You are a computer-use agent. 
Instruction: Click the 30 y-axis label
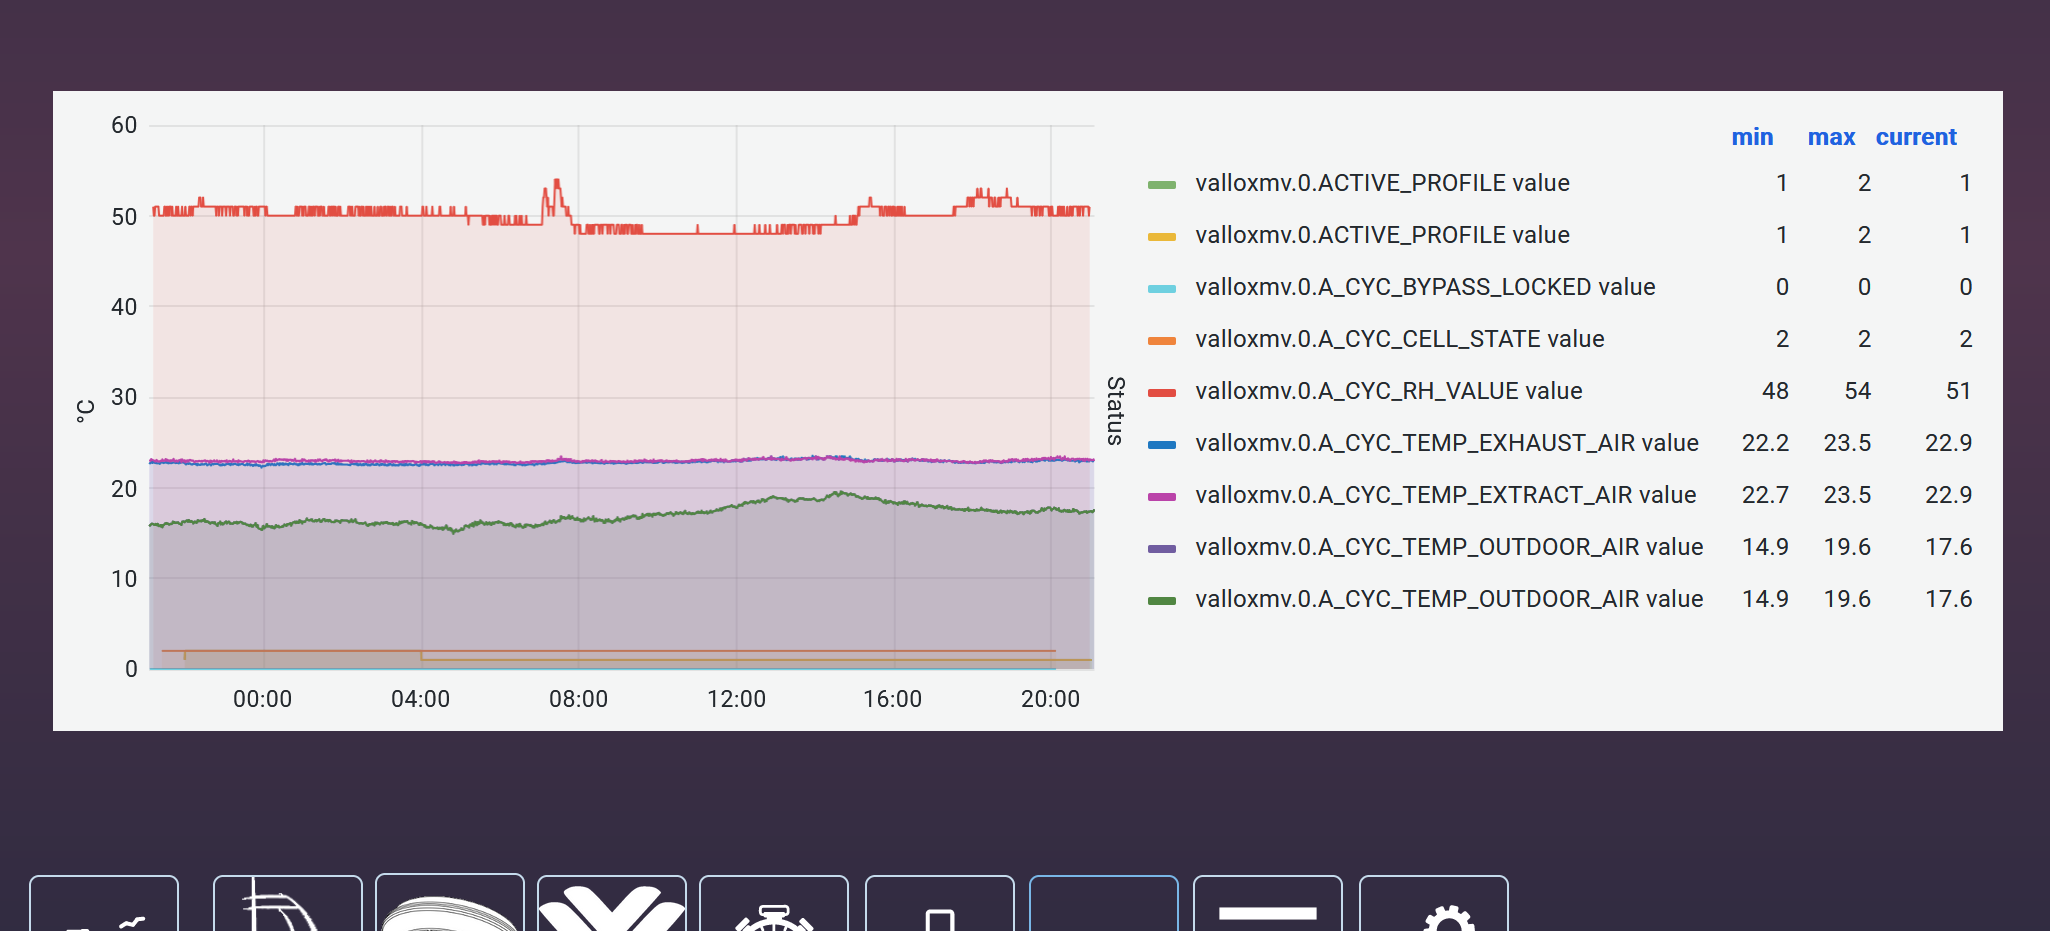(124, 397)
